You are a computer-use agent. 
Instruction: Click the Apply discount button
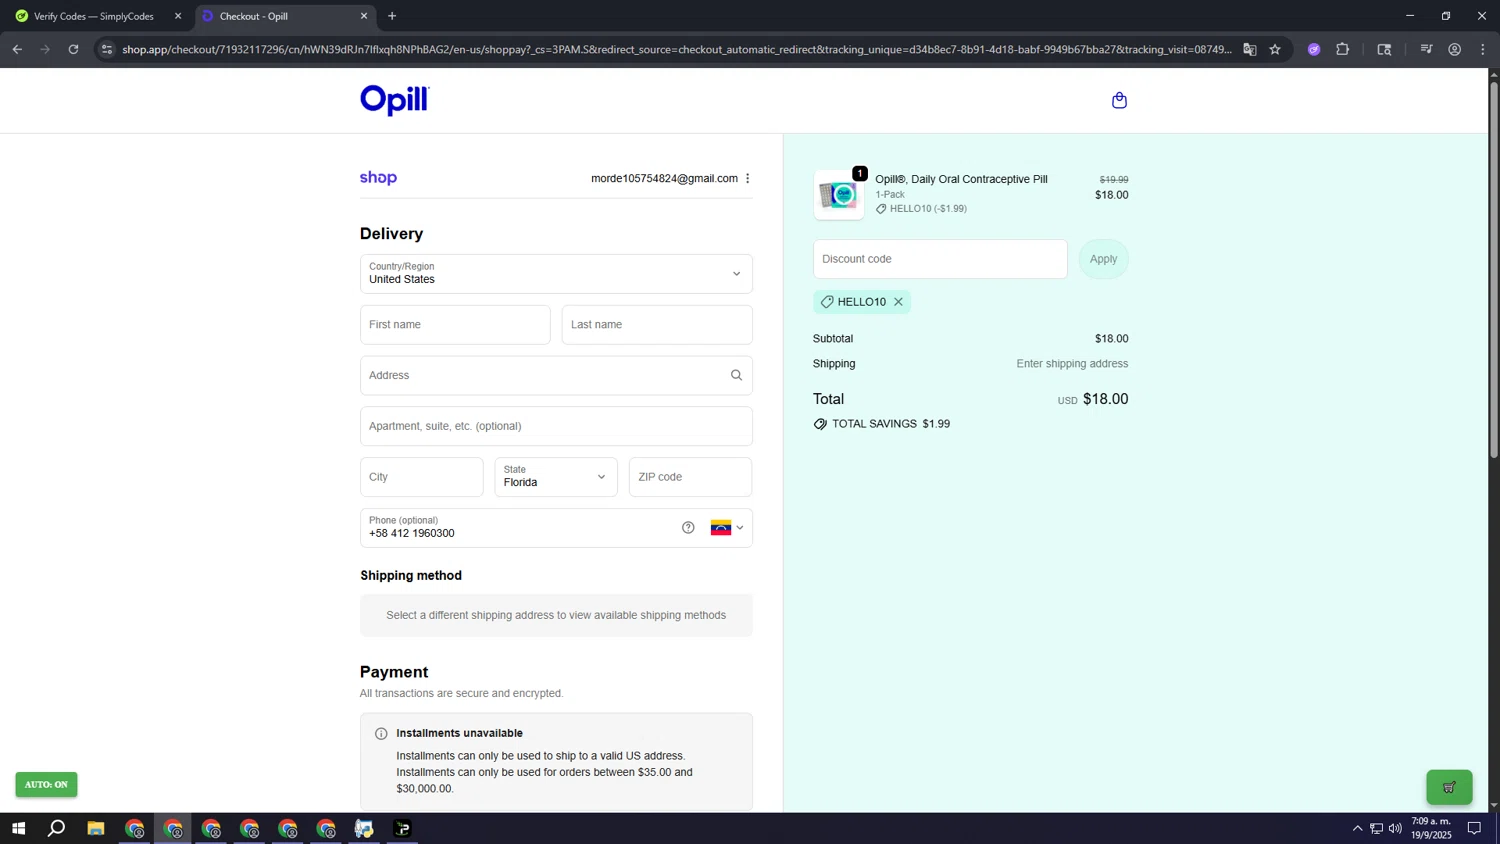[1103, 259]
